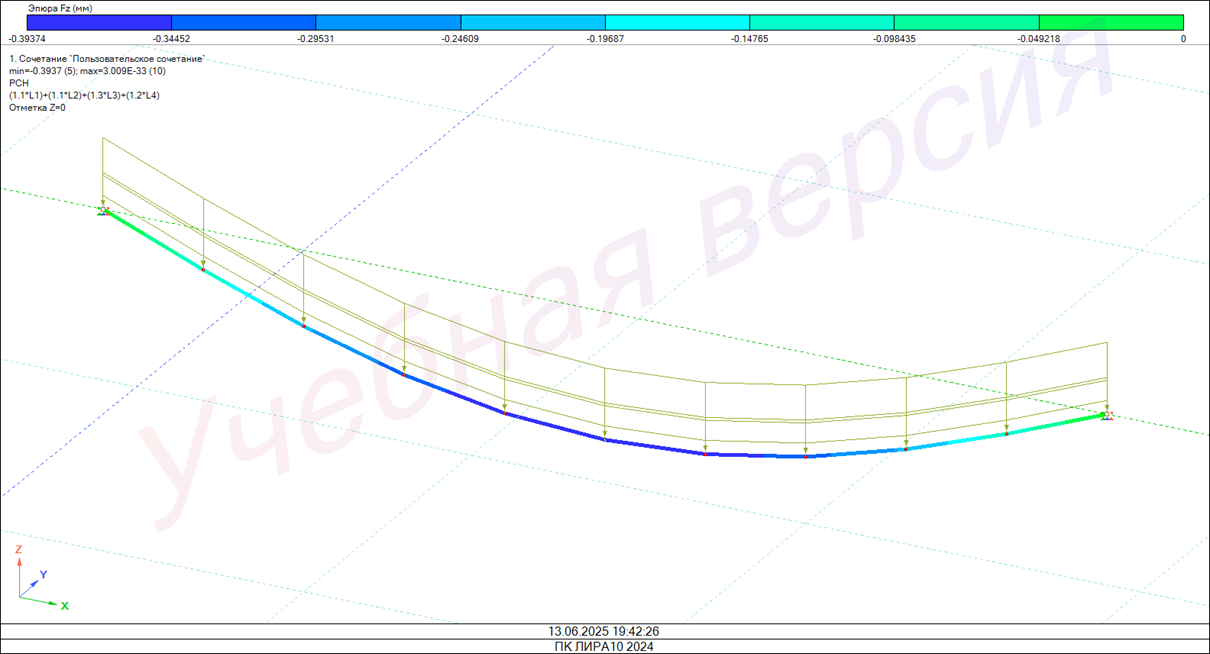Click the 'Пользовательское сочетание' combination title
This screenshot has height=654, width=1210.
pos(107,59)
